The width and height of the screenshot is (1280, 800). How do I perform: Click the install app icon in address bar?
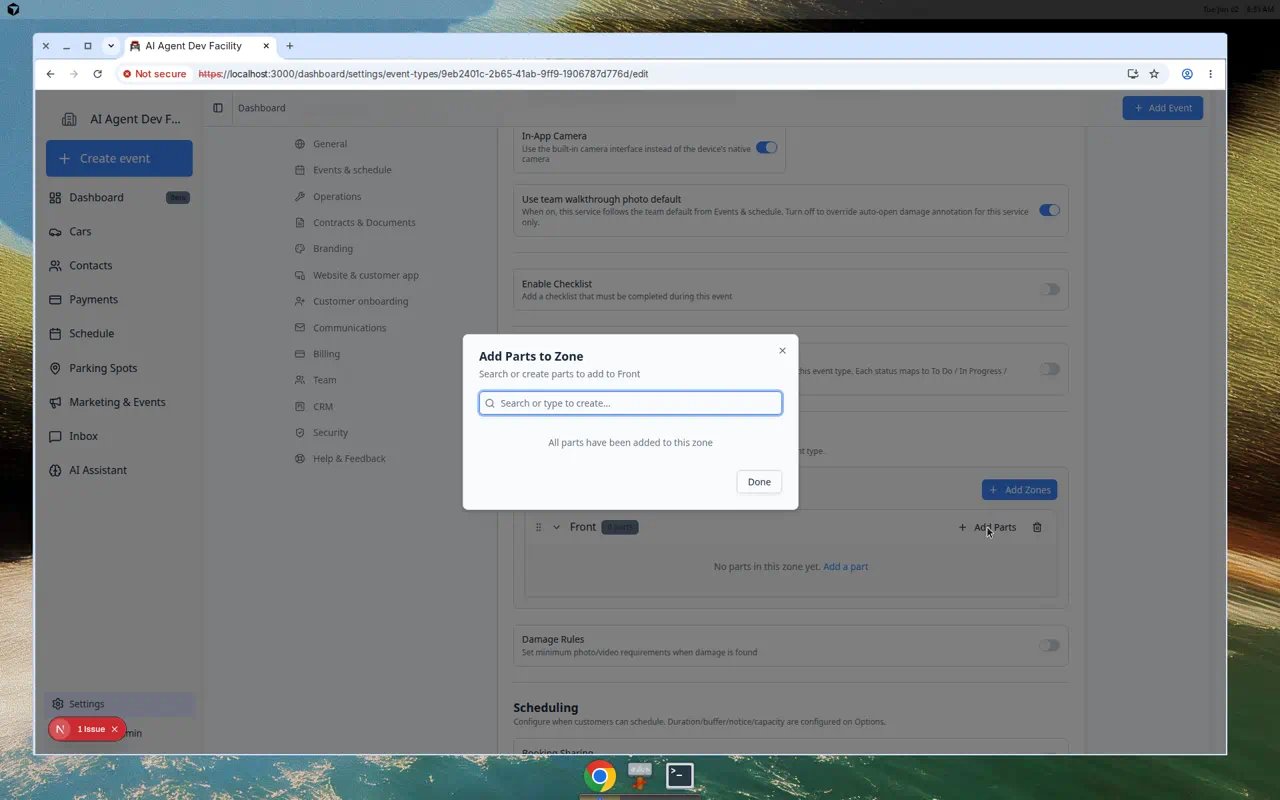click(x=1132, y=74)
